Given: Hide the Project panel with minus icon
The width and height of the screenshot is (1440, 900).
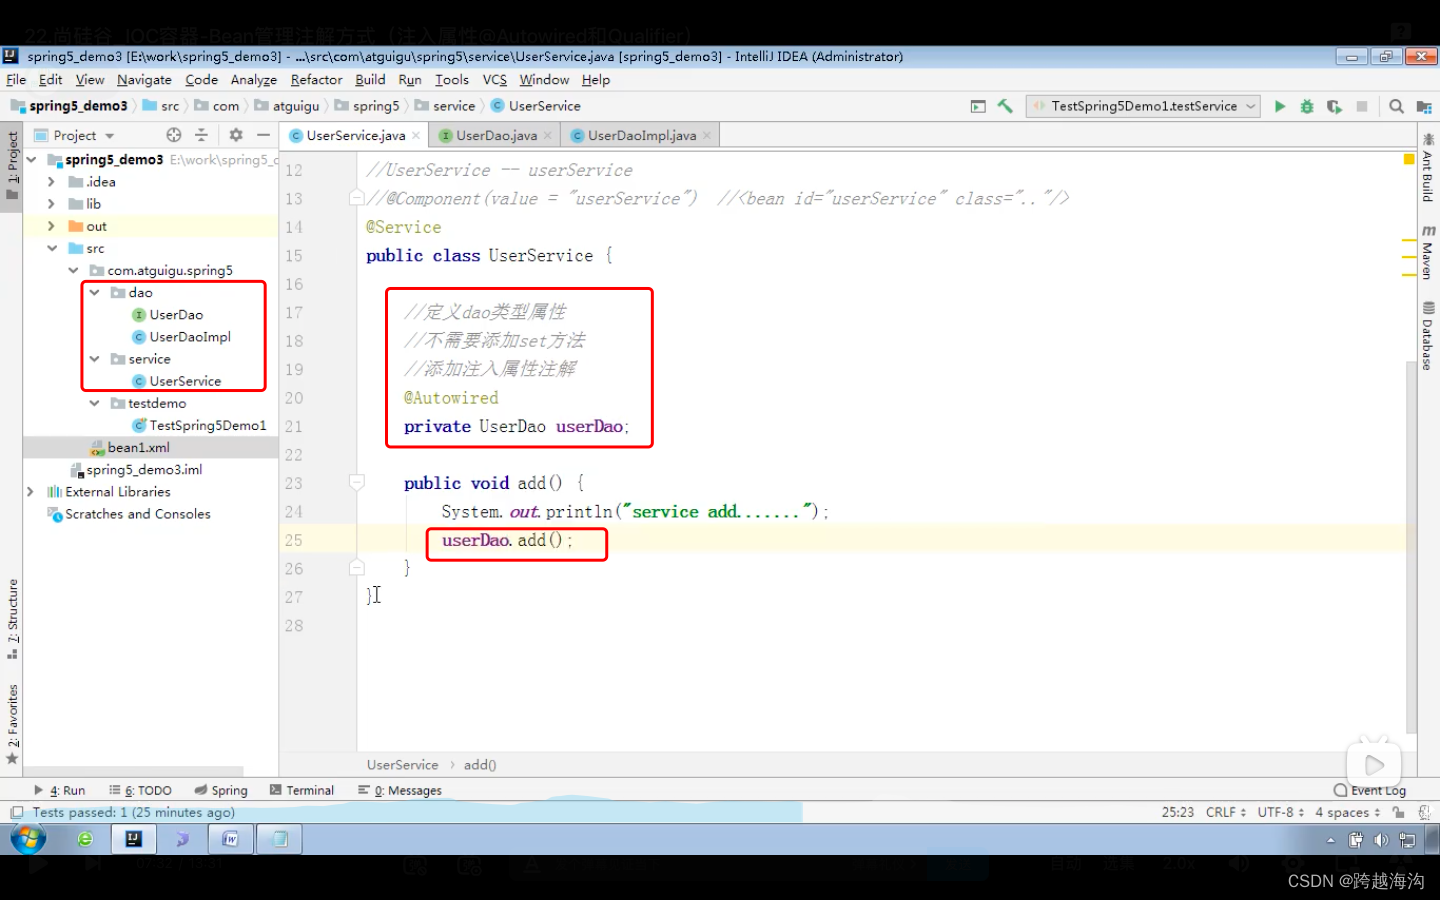Looking at the screenshot, I should coord(263,135).
